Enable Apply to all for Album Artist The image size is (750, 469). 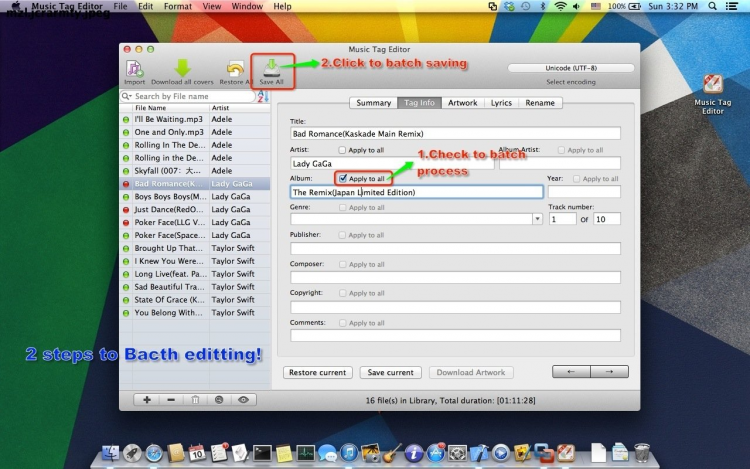(x=562, y=150)
